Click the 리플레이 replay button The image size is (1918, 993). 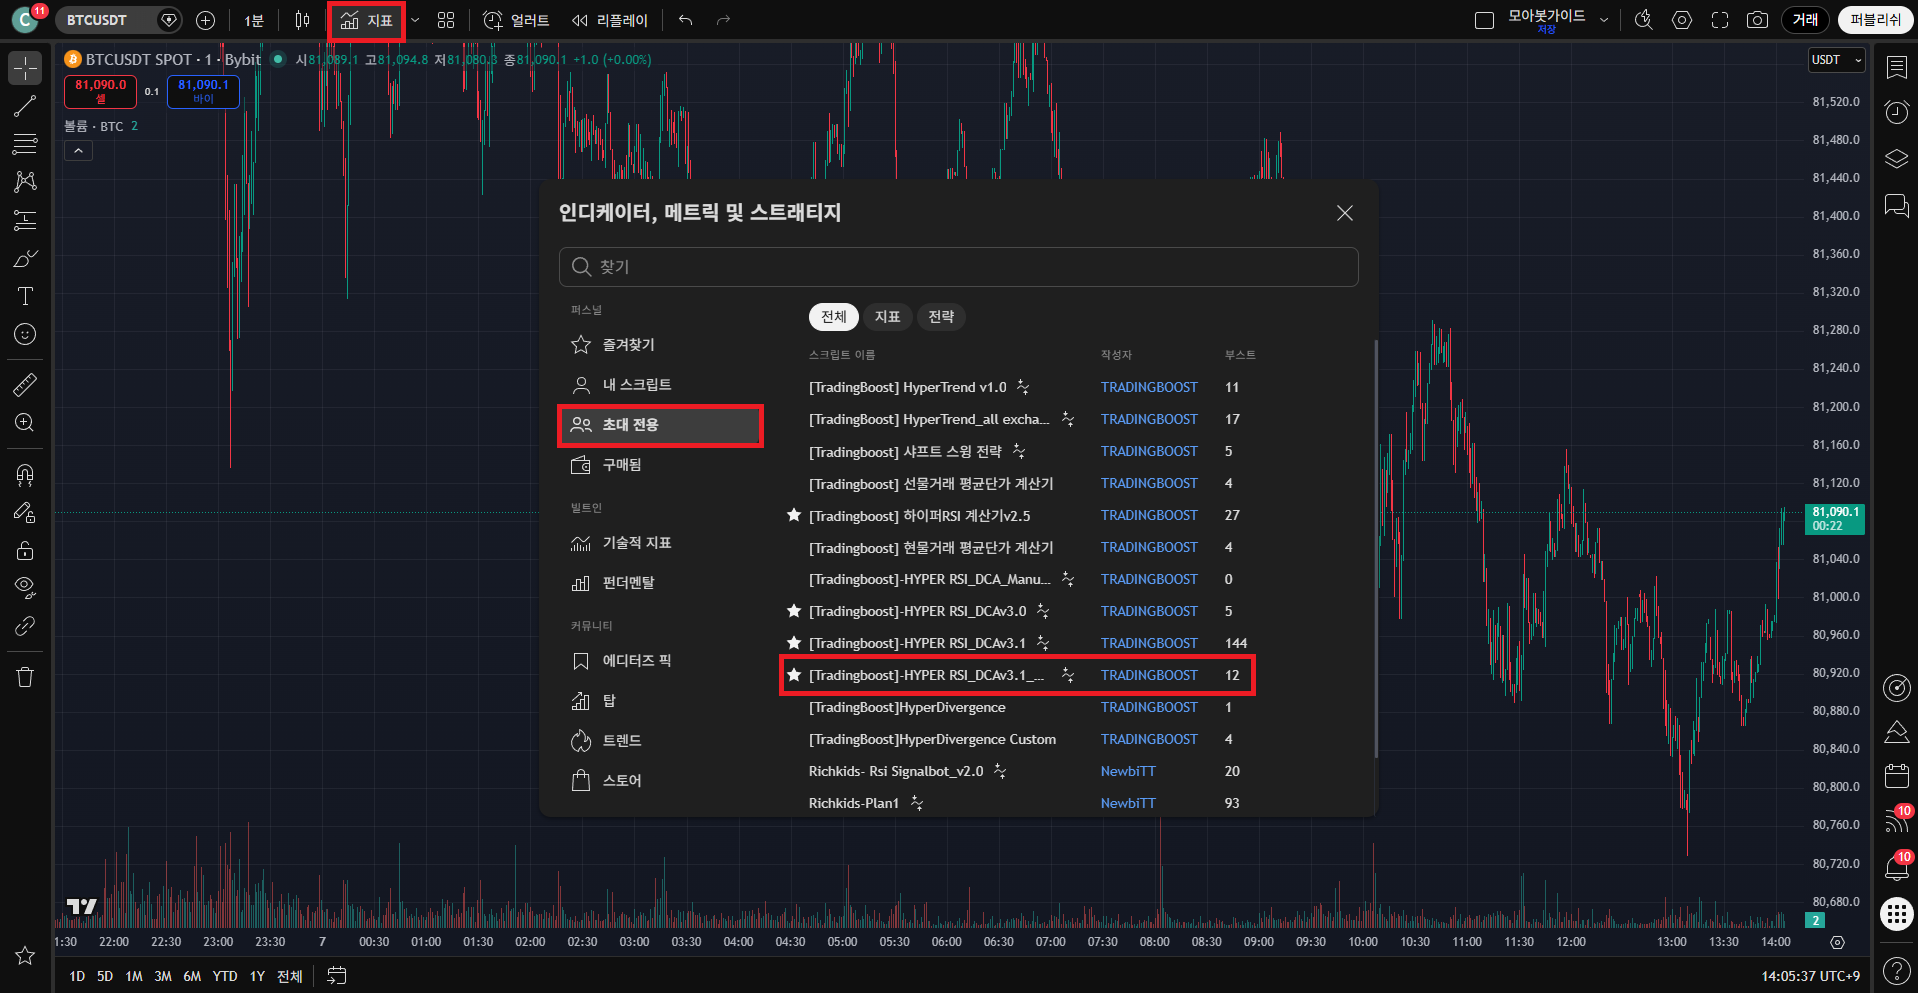609,20
